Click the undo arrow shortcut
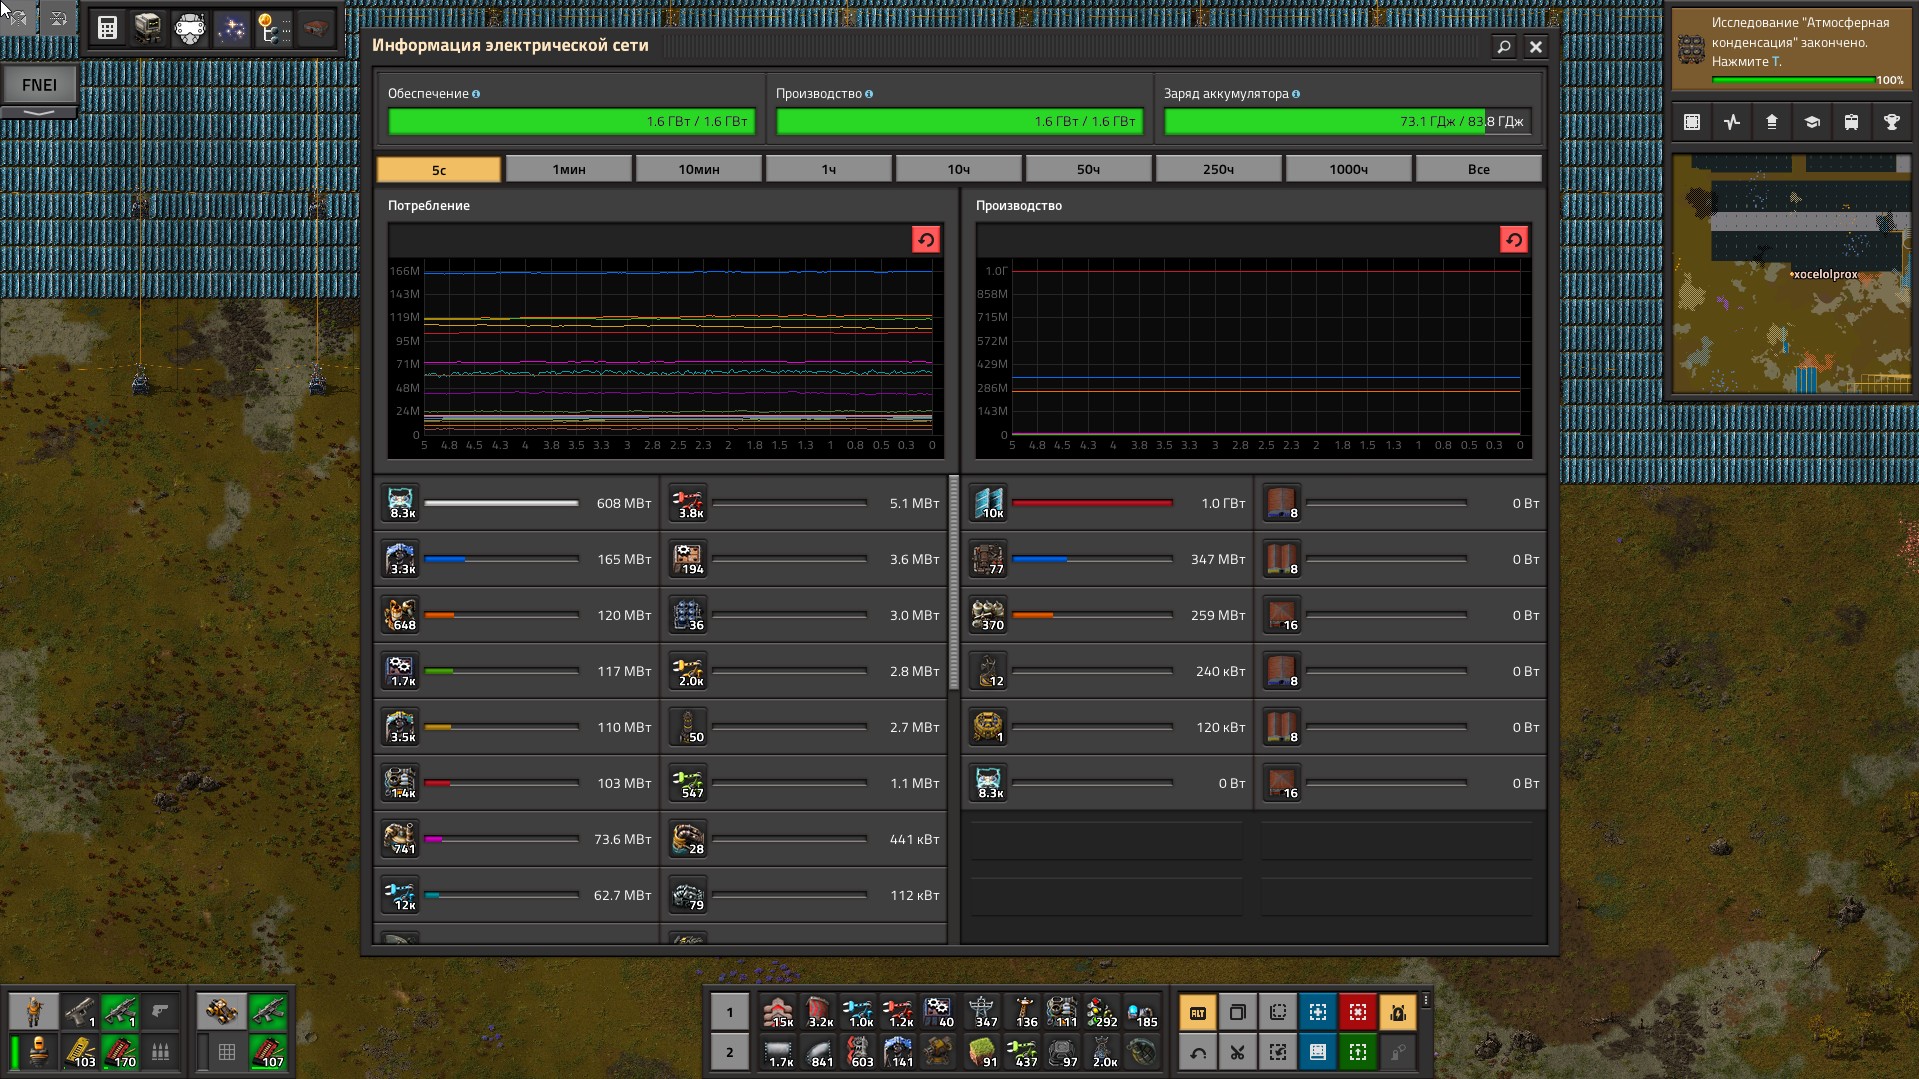 click(x=1198, y=1052)
